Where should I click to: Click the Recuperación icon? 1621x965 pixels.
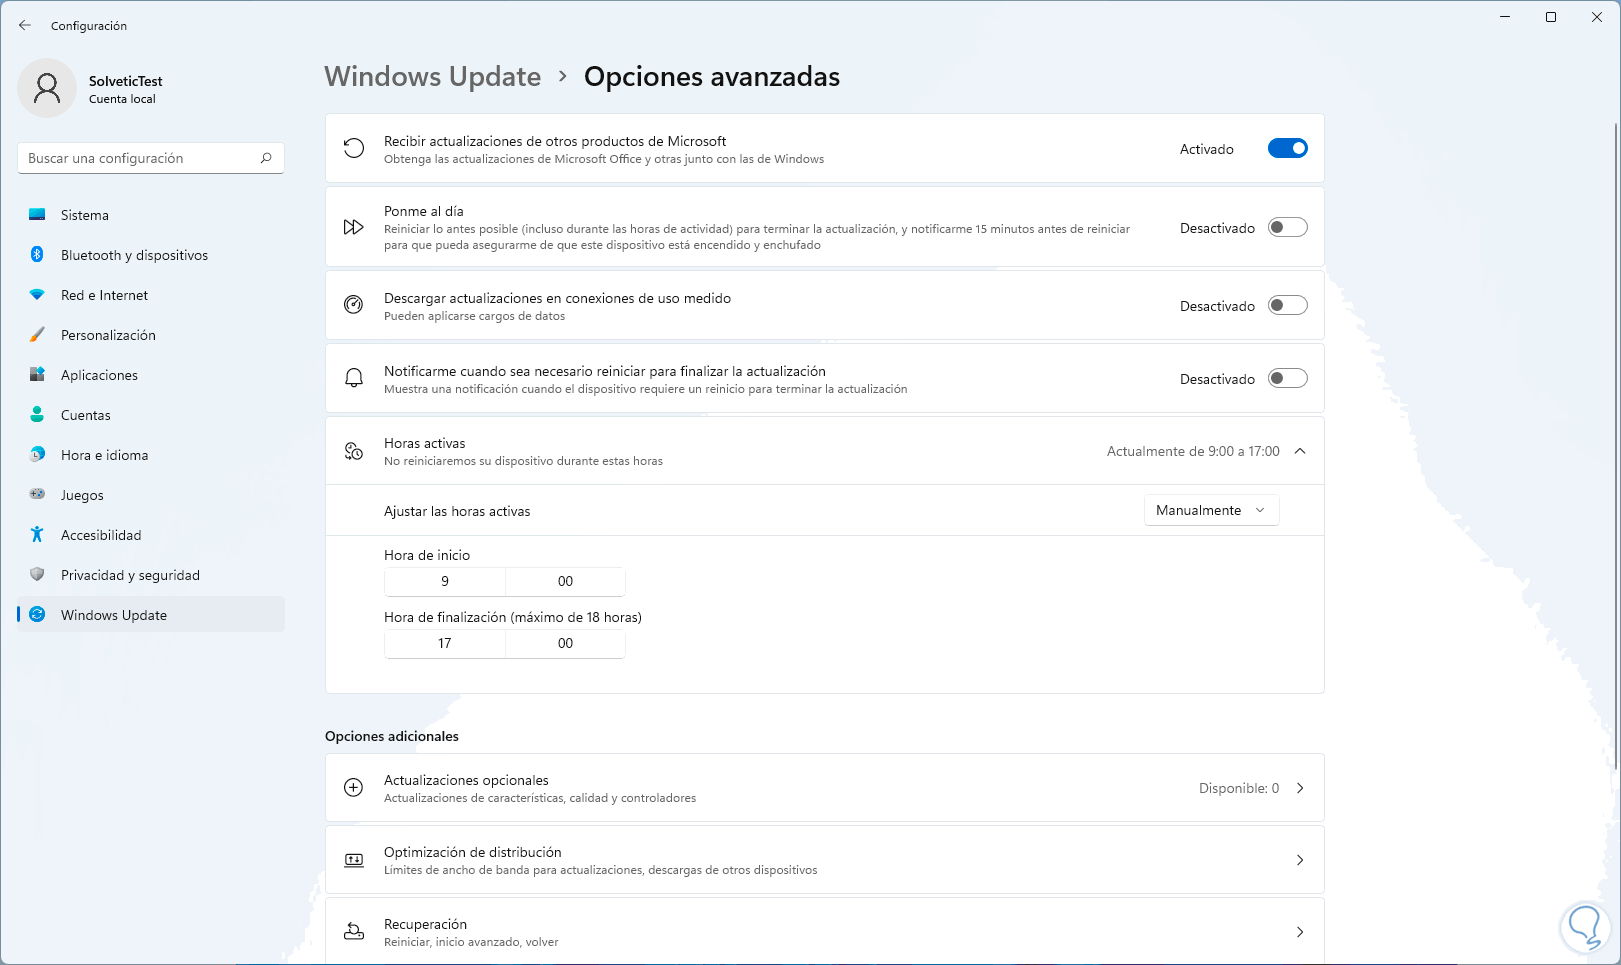pyautogui.click(x=354, y=932)
